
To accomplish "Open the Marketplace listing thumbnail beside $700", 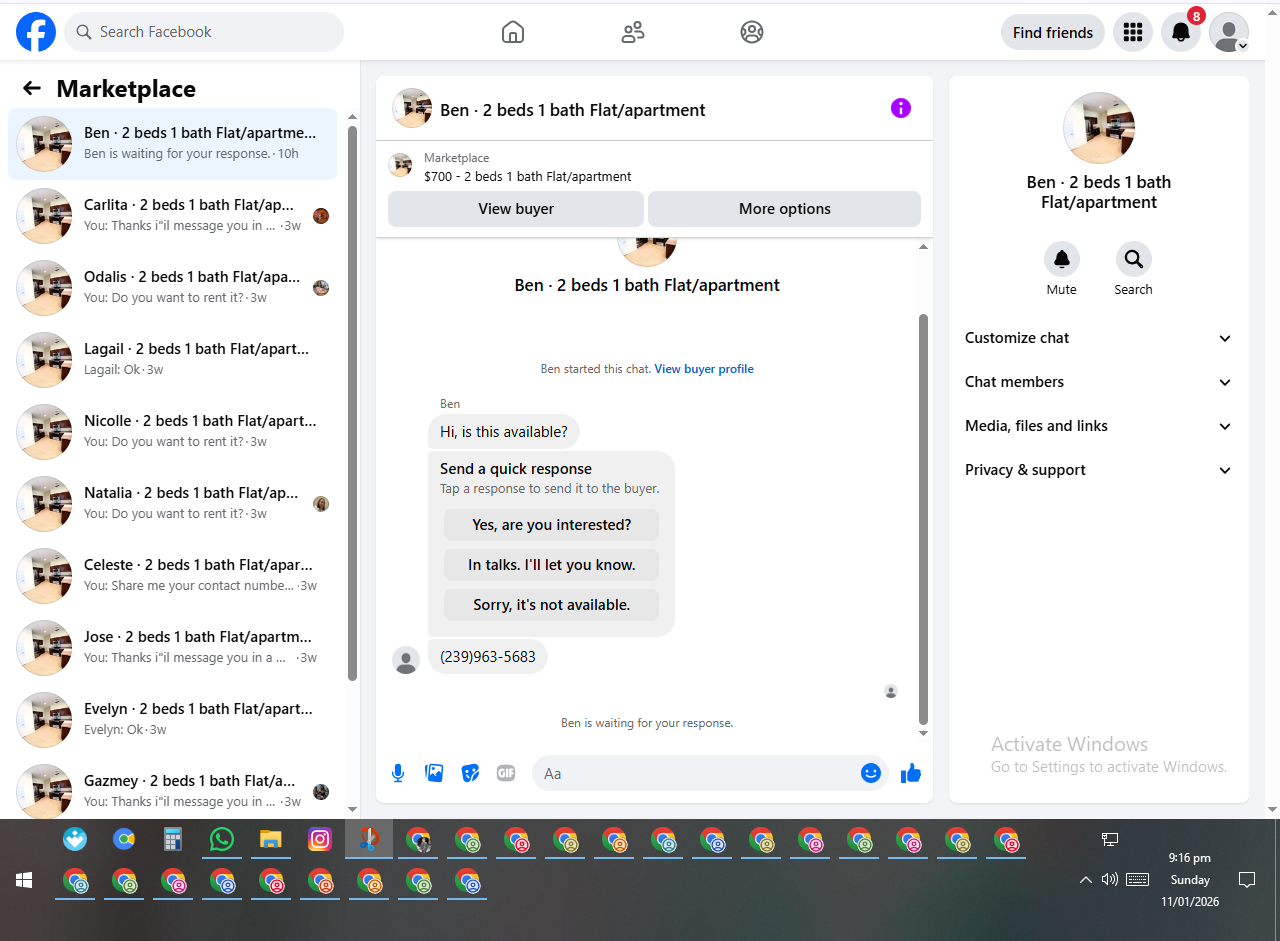I will pyautogui.click(x=400, y=166).
